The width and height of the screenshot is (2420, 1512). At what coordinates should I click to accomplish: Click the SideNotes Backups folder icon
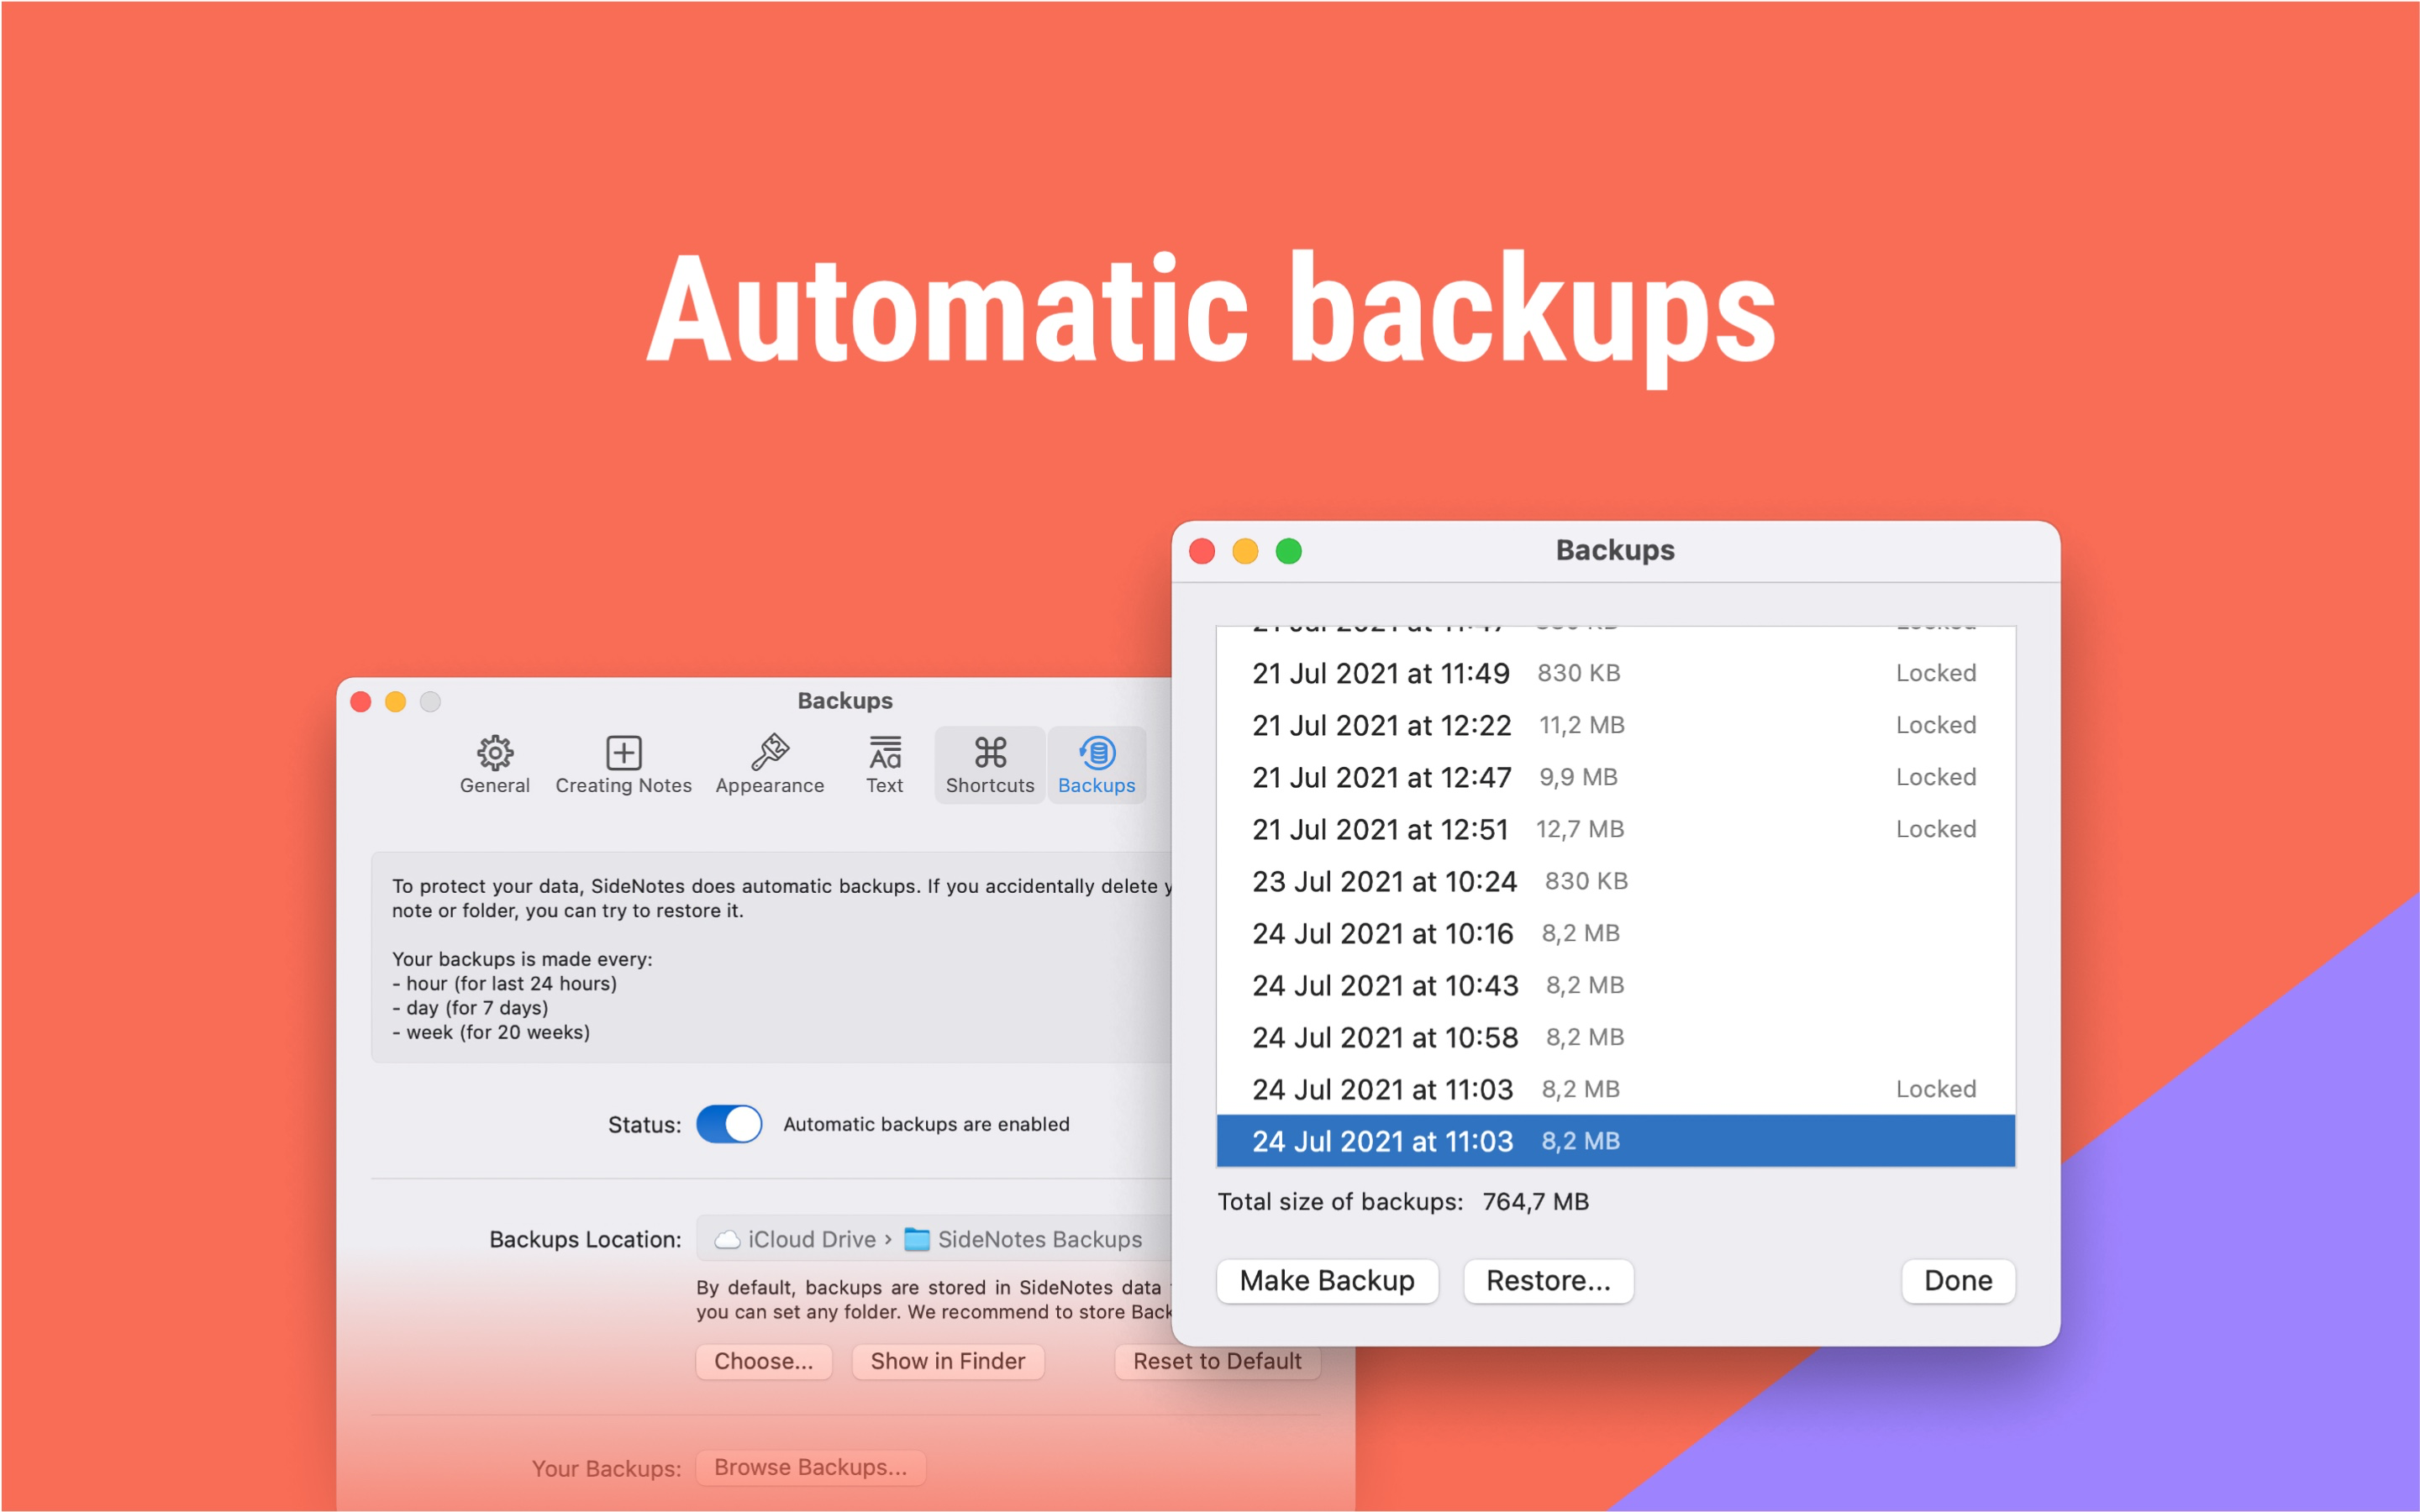click(916, 1239)
